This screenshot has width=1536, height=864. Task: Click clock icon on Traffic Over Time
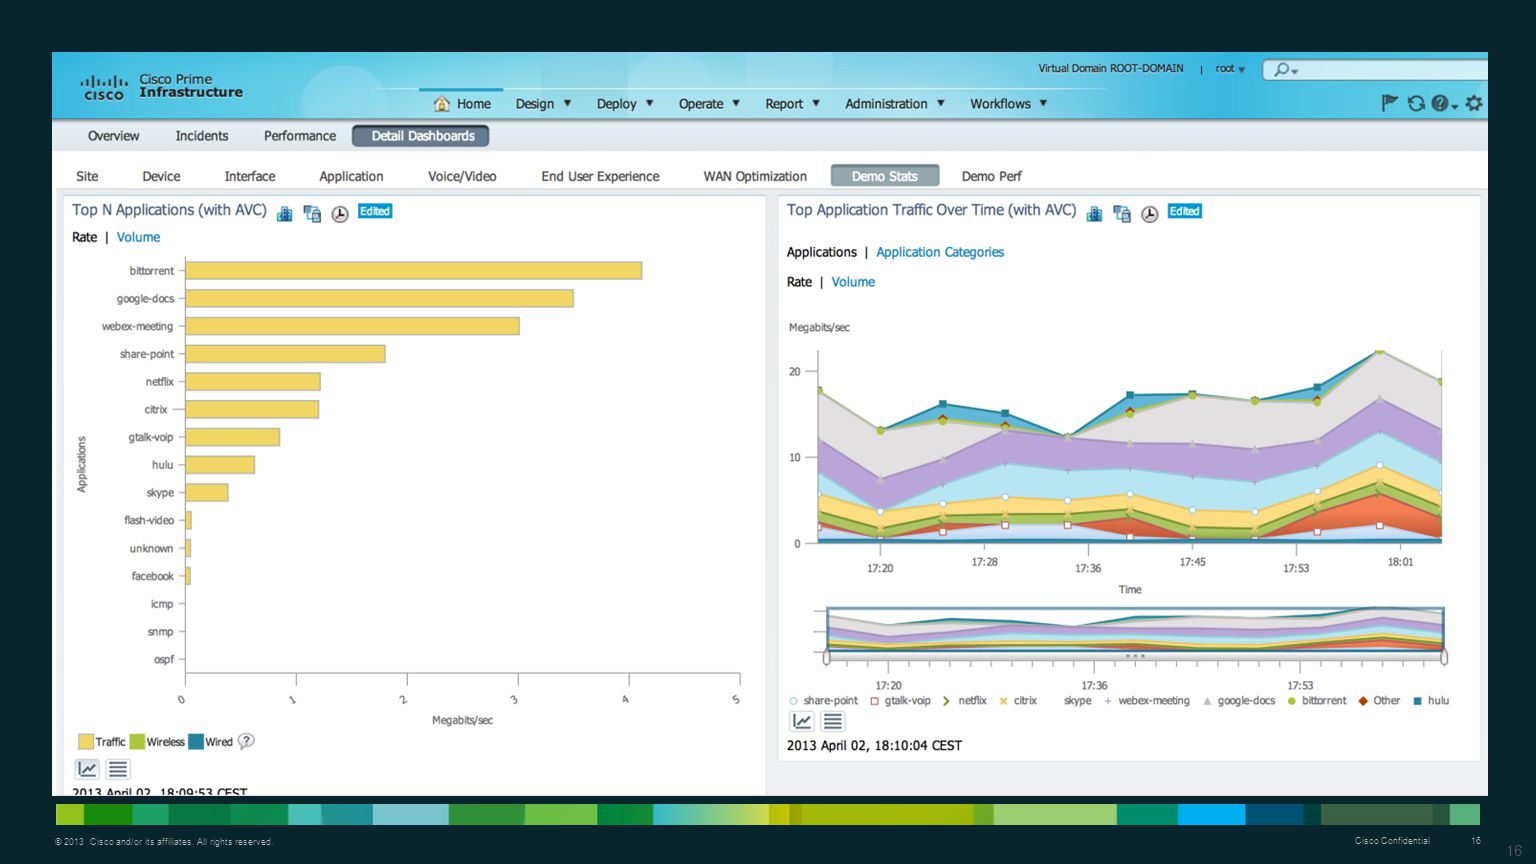[1150, 214]
